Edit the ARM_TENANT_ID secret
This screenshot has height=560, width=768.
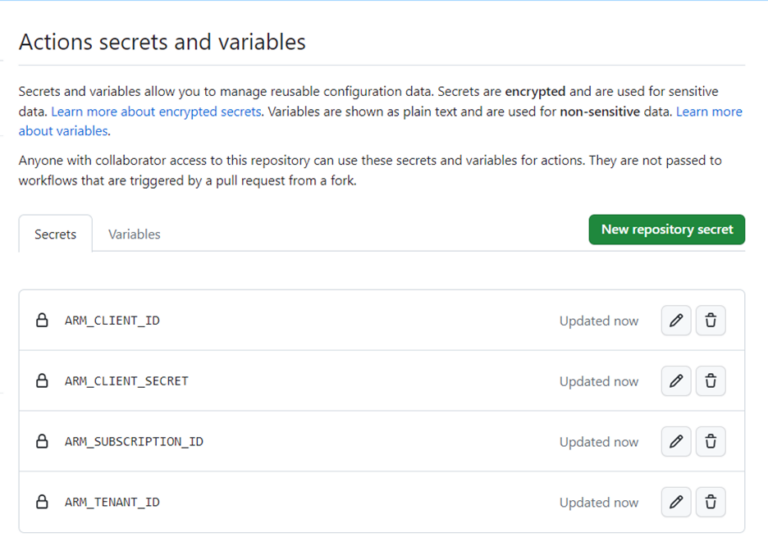point(676,502)
